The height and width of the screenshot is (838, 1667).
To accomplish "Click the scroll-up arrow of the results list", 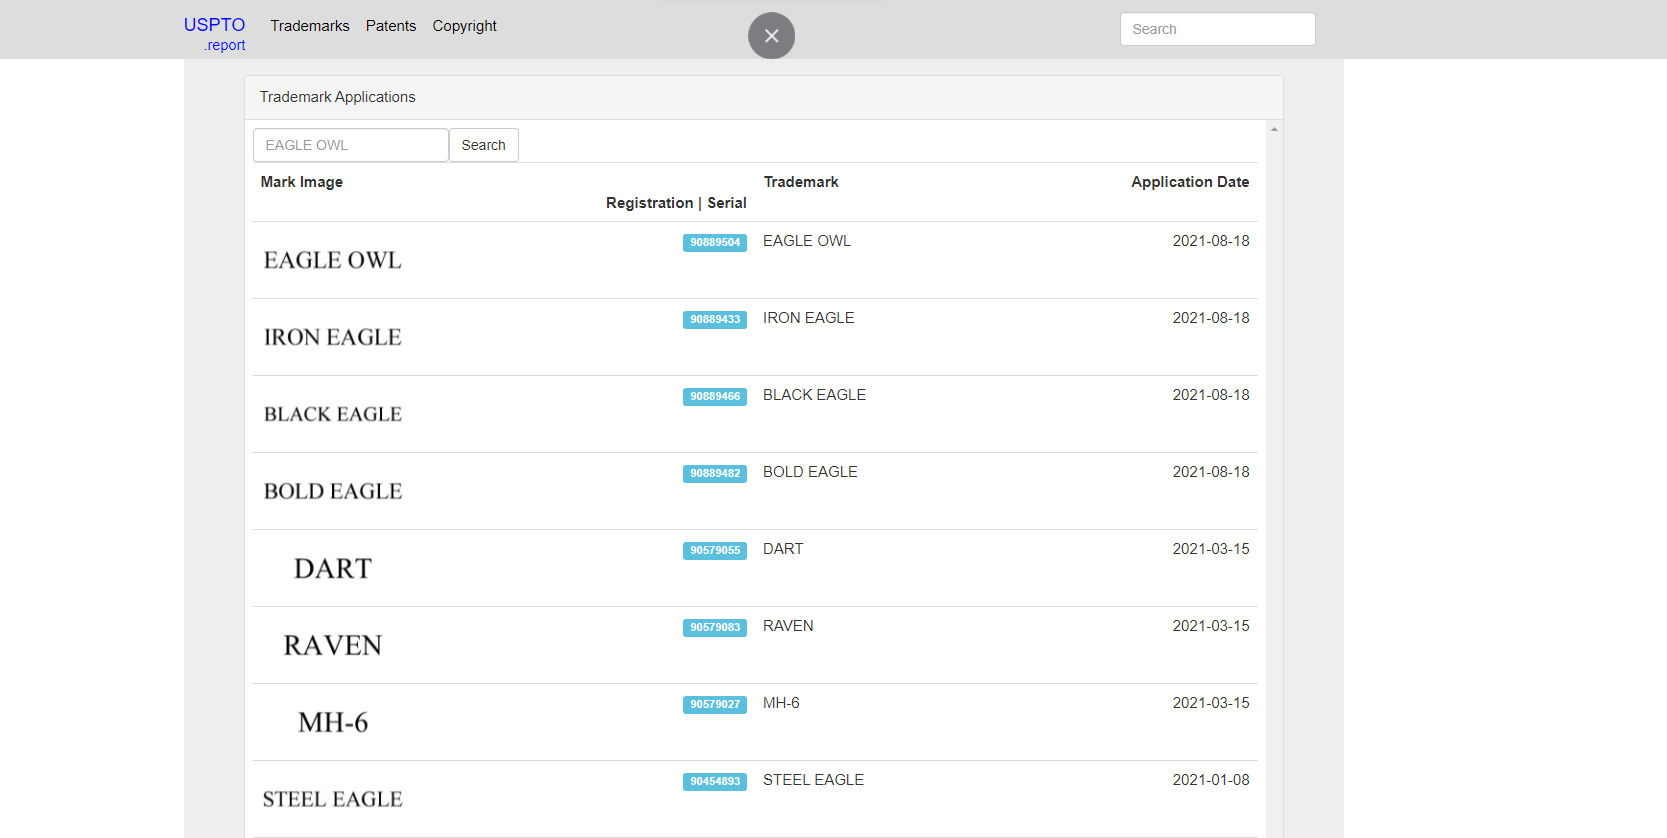I will tap(1274, 129).
